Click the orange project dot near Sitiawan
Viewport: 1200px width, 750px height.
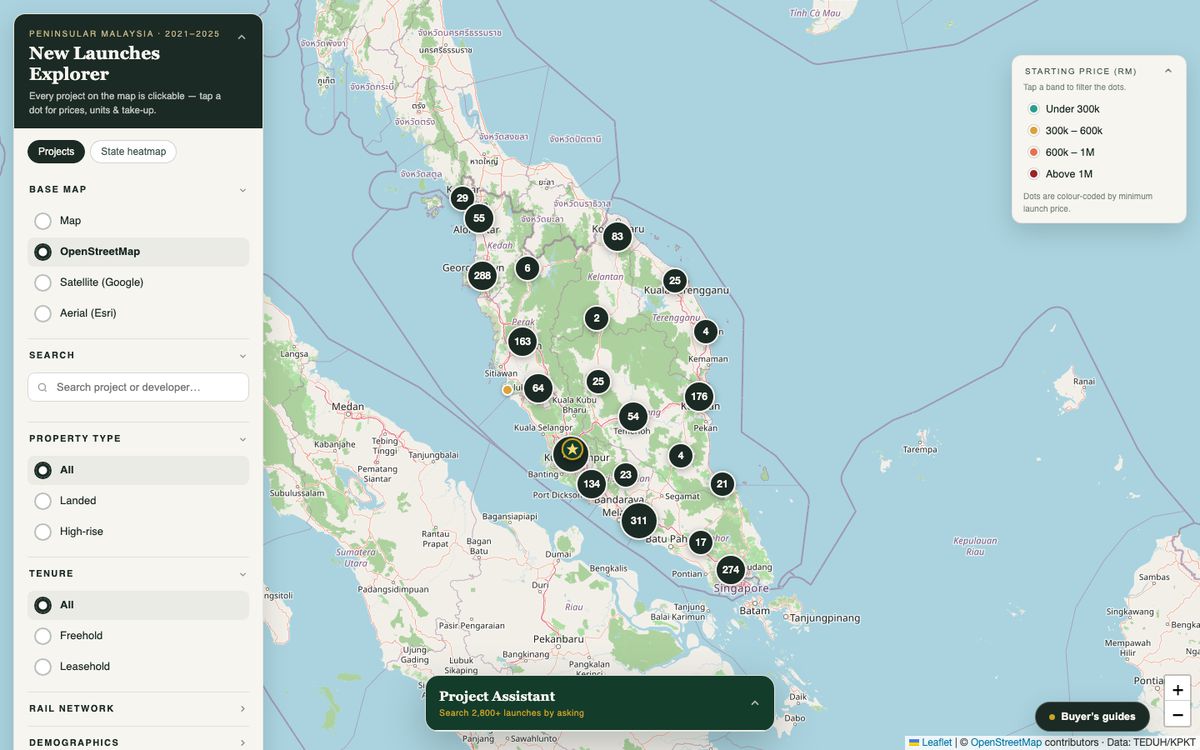(507, 390)
